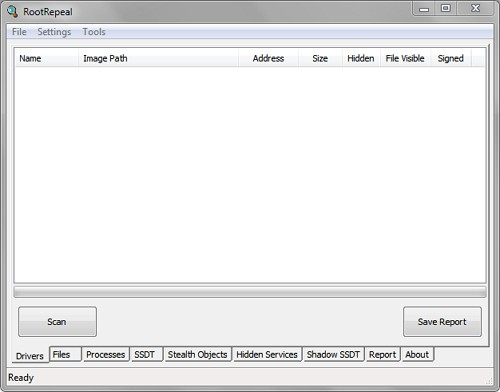The height and width of the screenshot is (392, 500).
Task: Sort list by Size column header
Action: [320, 58]
